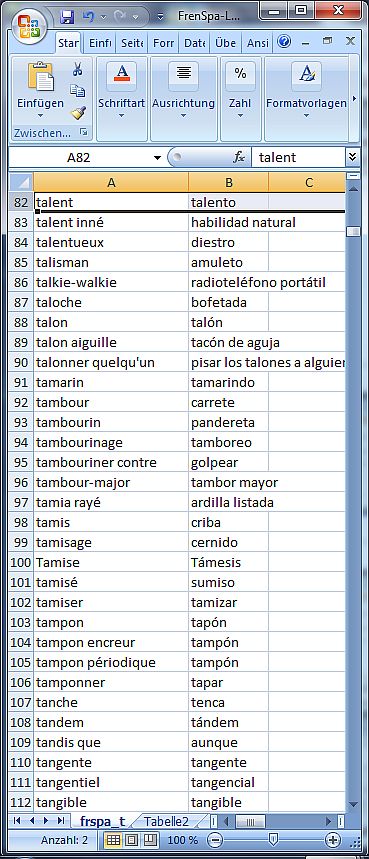This screenshot has width=369, height=859.
Task: Cut selection using the scissors icon
Action: click(x=78, y=70)
